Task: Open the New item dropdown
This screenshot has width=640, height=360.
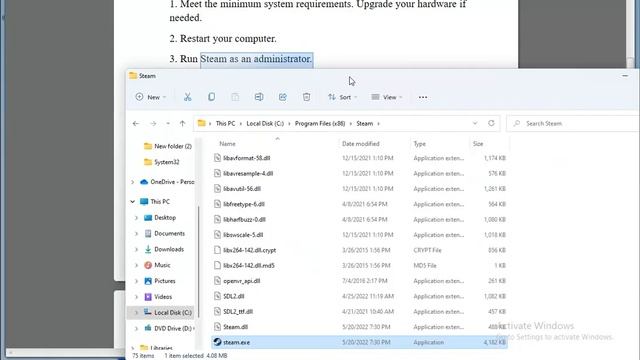Action: click(151, 97)
